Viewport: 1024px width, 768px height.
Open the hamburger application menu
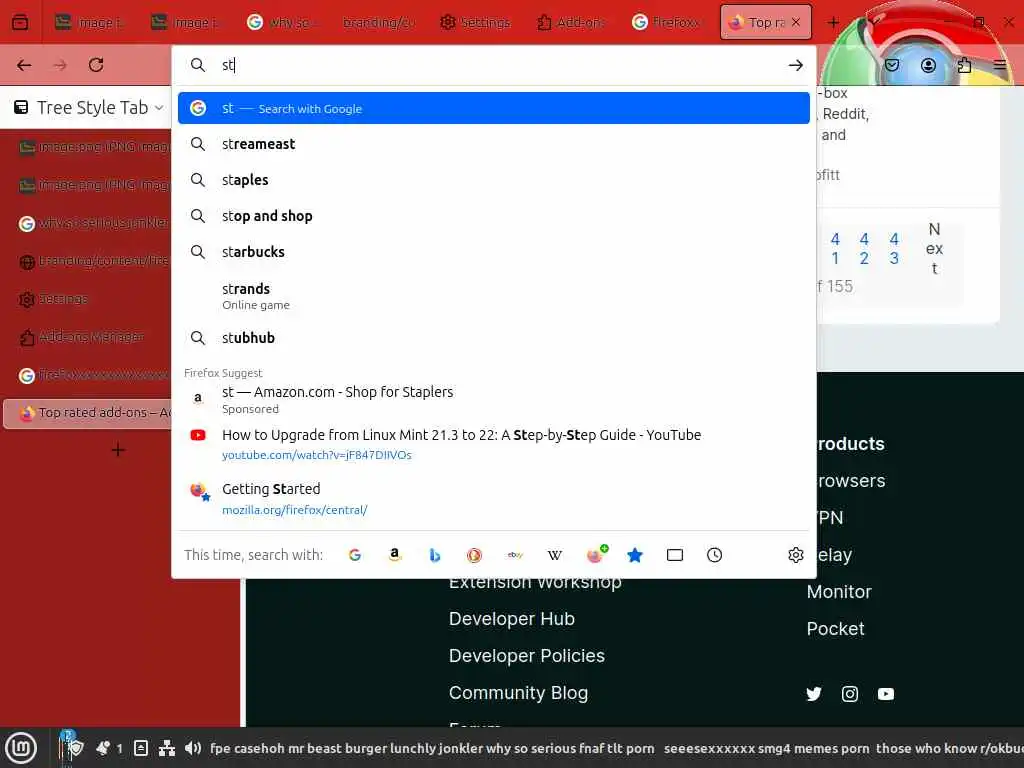click(x=1000, y=65)
